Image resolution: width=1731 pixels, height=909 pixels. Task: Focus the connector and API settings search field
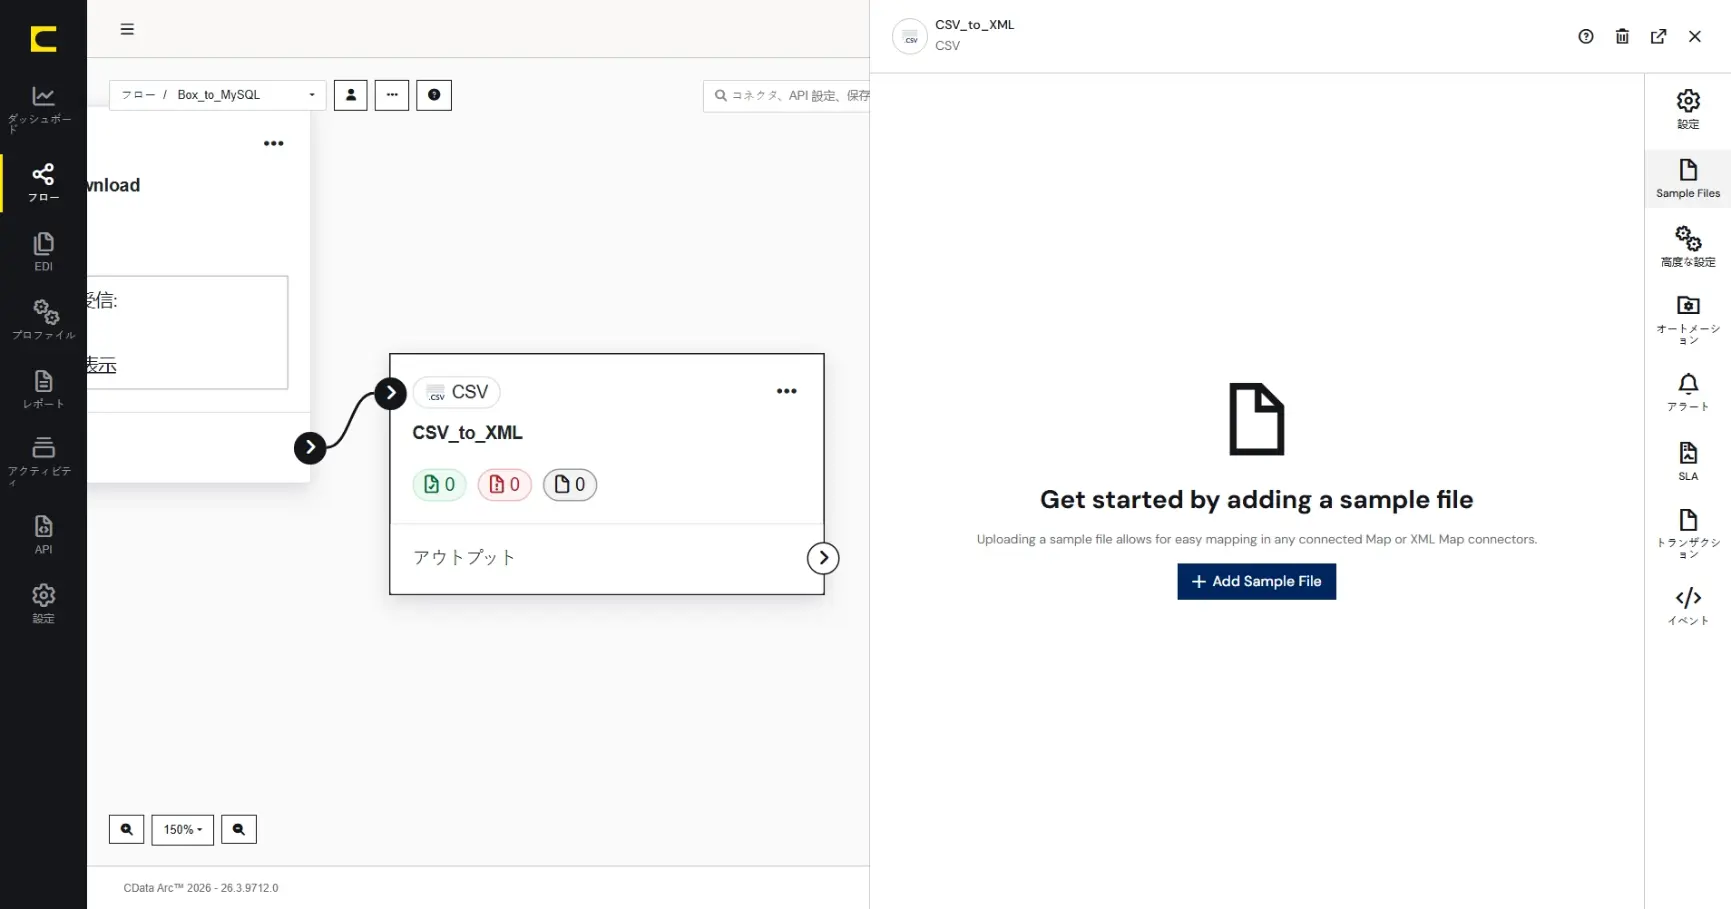click(786, 95)
